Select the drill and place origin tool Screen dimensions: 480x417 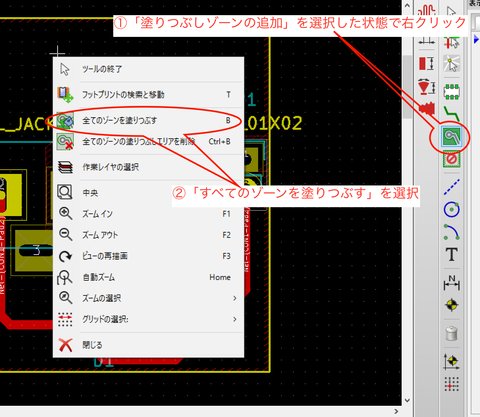click(x=452, y=362)
